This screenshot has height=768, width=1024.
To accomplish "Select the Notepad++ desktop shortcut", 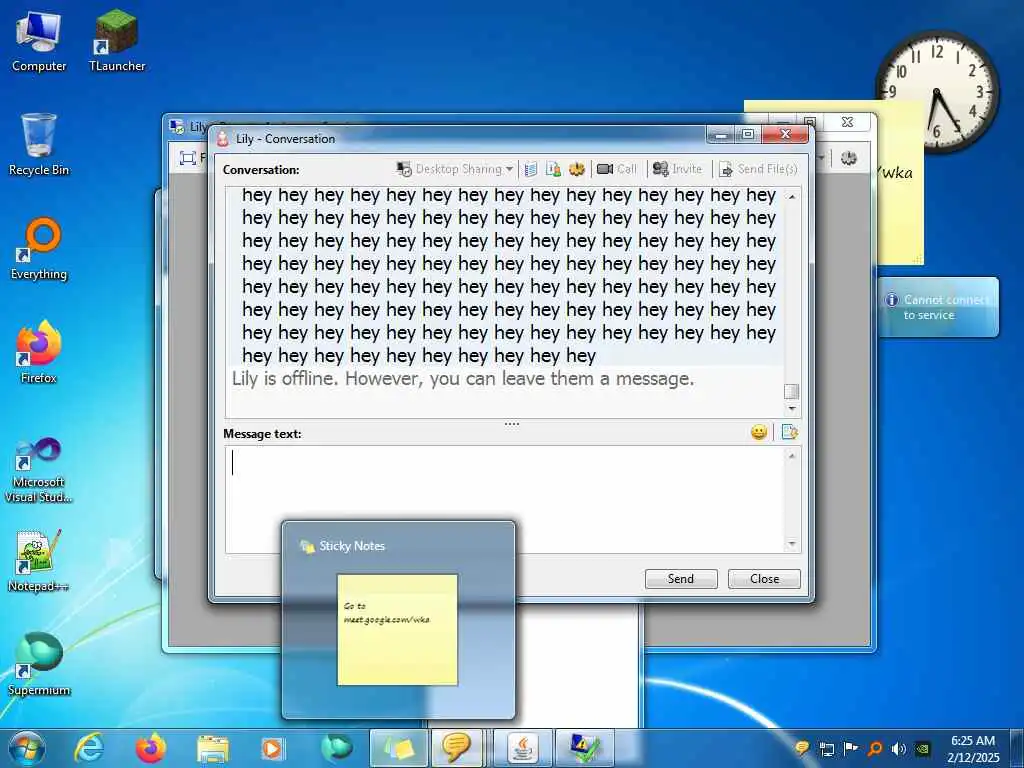I will (x=39, y=560).
